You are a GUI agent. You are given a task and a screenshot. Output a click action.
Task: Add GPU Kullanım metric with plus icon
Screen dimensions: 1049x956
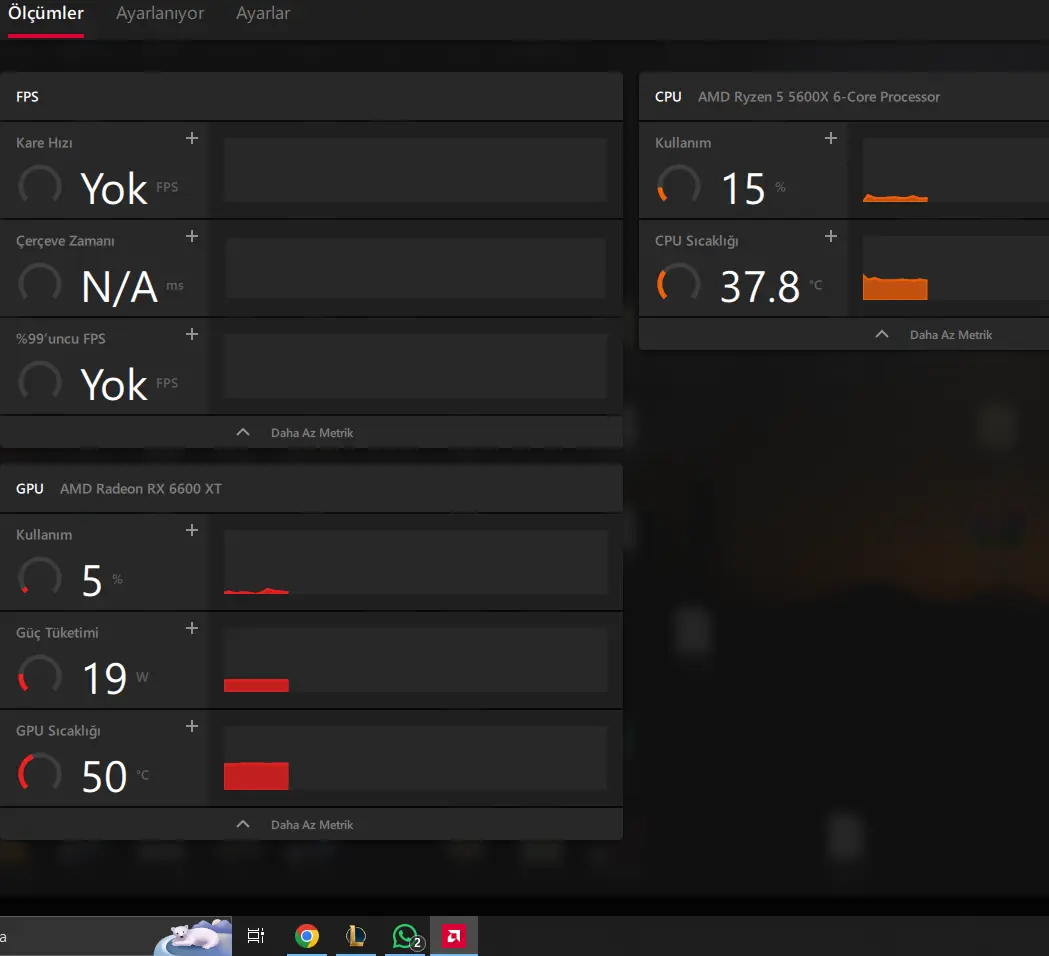[192, 531]
